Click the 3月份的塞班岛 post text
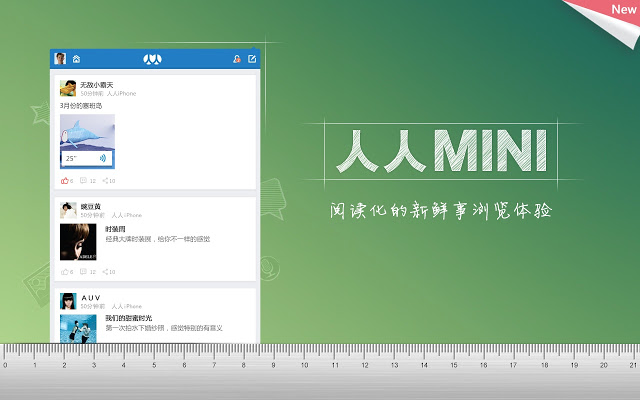 (81, 106)
